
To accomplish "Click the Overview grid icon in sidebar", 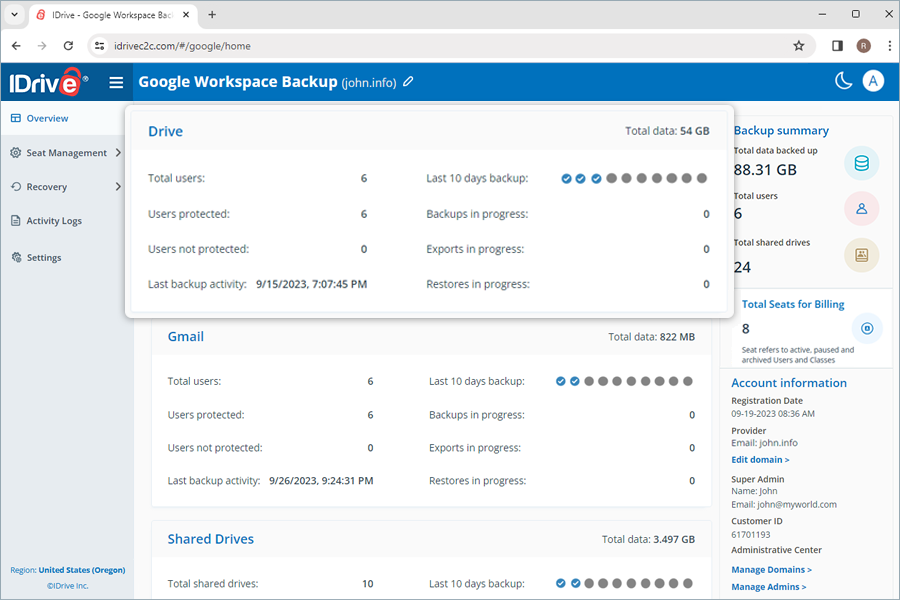I will point(15,118).
